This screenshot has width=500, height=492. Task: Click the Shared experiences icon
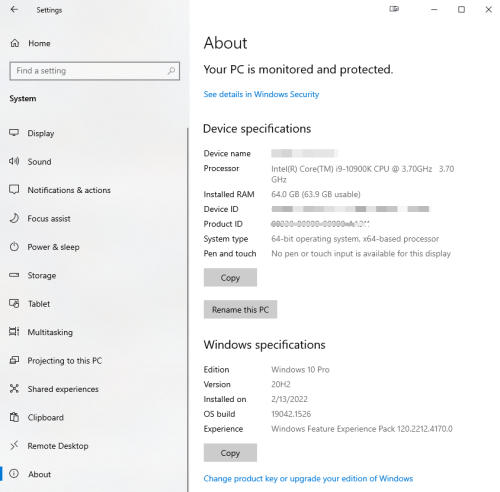click(x=14, y=389)
